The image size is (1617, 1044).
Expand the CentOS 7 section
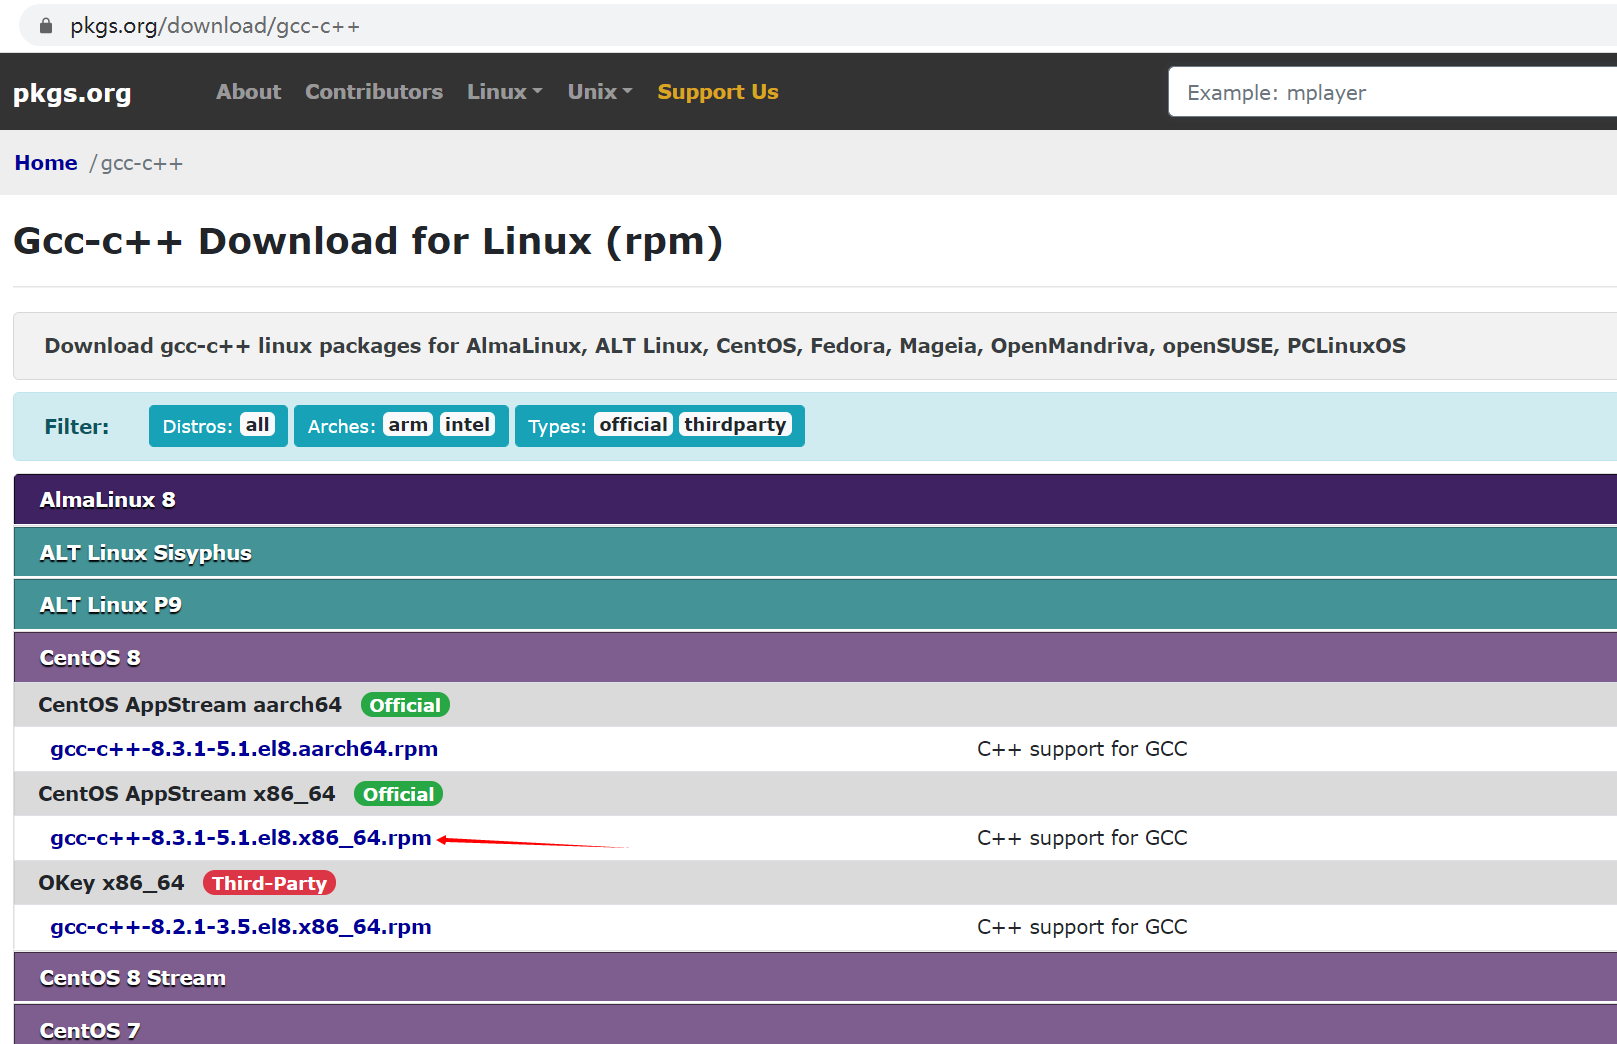coord(815,1026)
